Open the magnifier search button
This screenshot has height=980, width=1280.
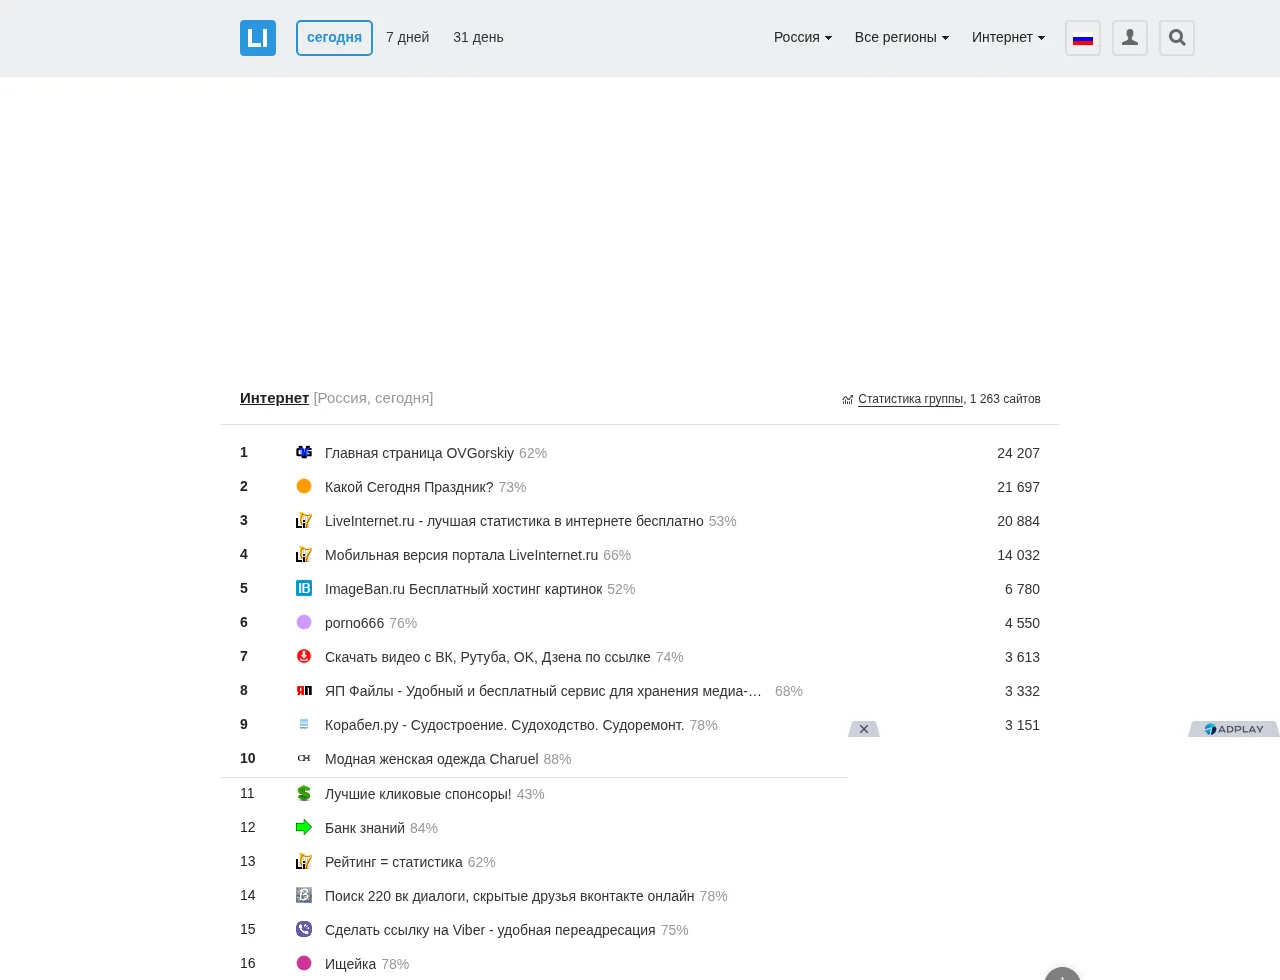tap(1177, 38)
